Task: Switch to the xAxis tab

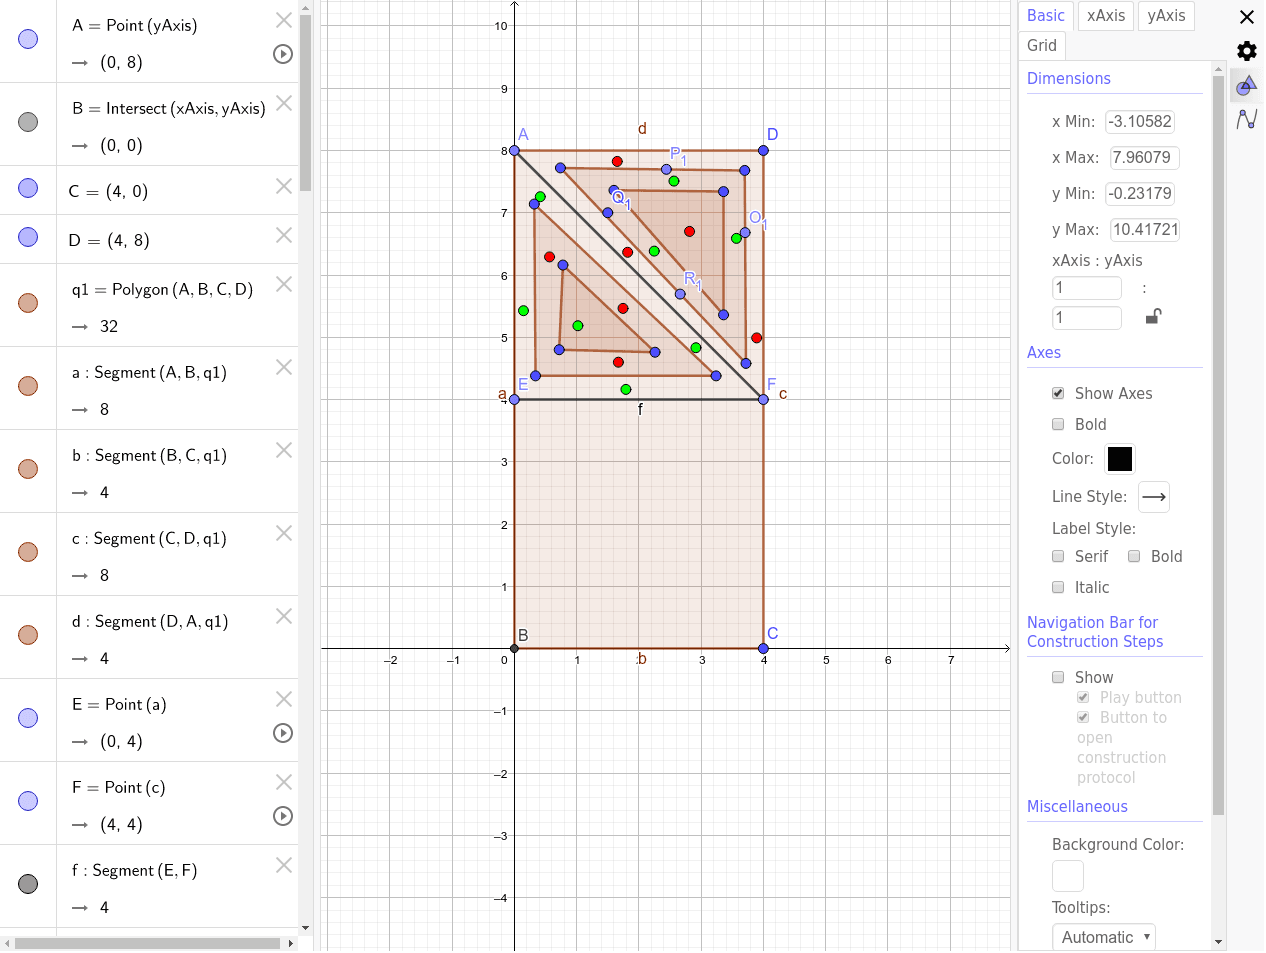Action: pyautogui.click(x=1105, y=16)
